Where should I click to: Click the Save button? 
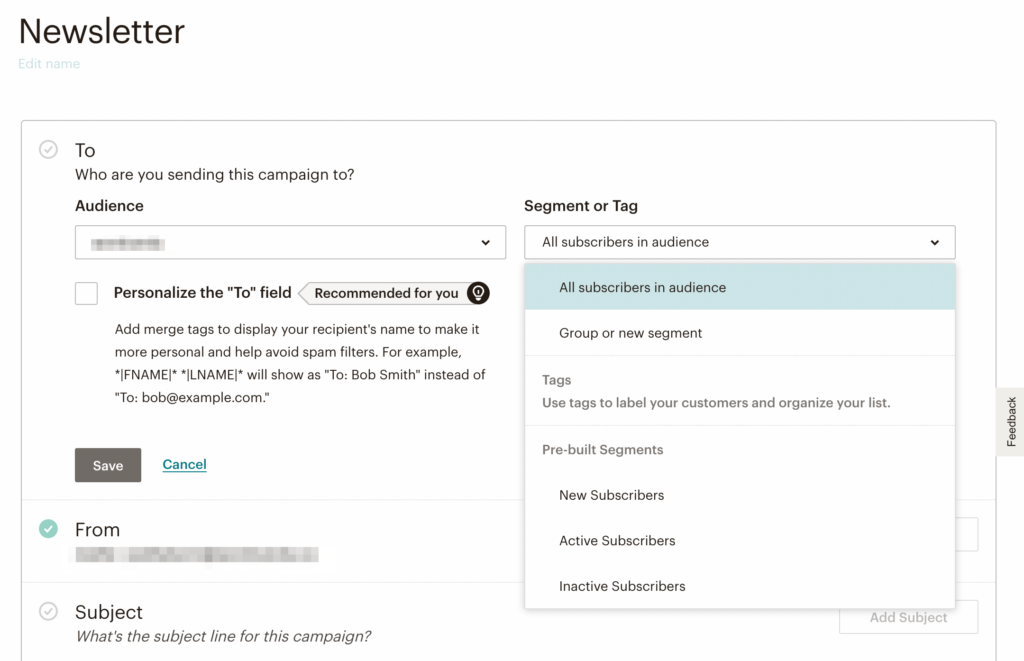107,464
